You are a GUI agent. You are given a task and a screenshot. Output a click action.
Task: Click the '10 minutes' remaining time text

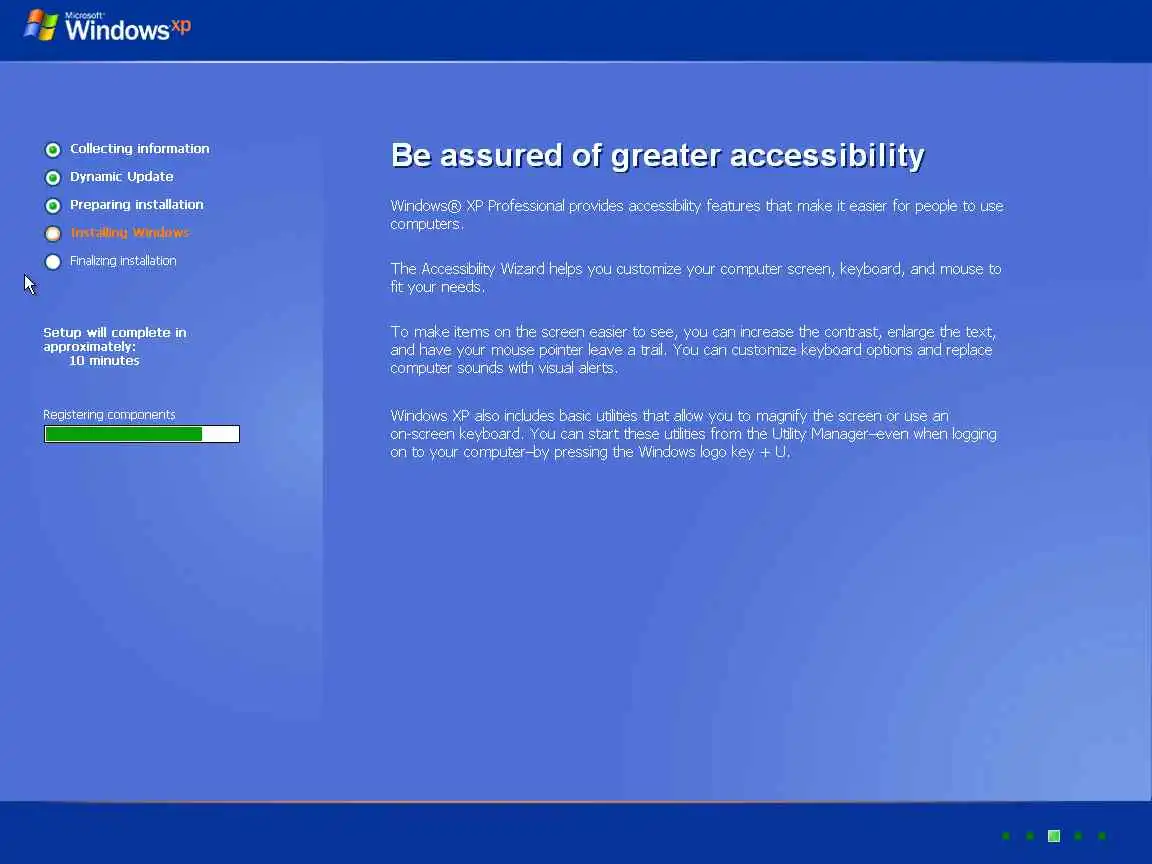104,361
